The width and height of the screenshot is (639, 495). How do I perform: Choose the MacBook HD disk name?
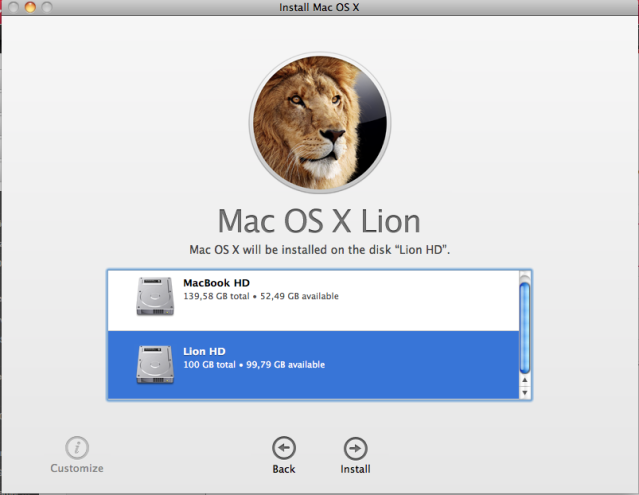tap(216, 283)
